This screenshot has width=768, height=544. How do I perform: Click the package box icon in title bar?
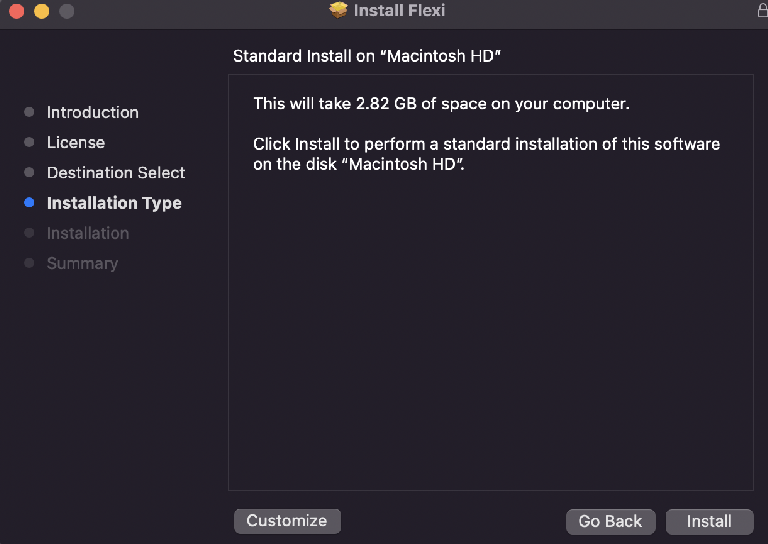tap(339, 10)
